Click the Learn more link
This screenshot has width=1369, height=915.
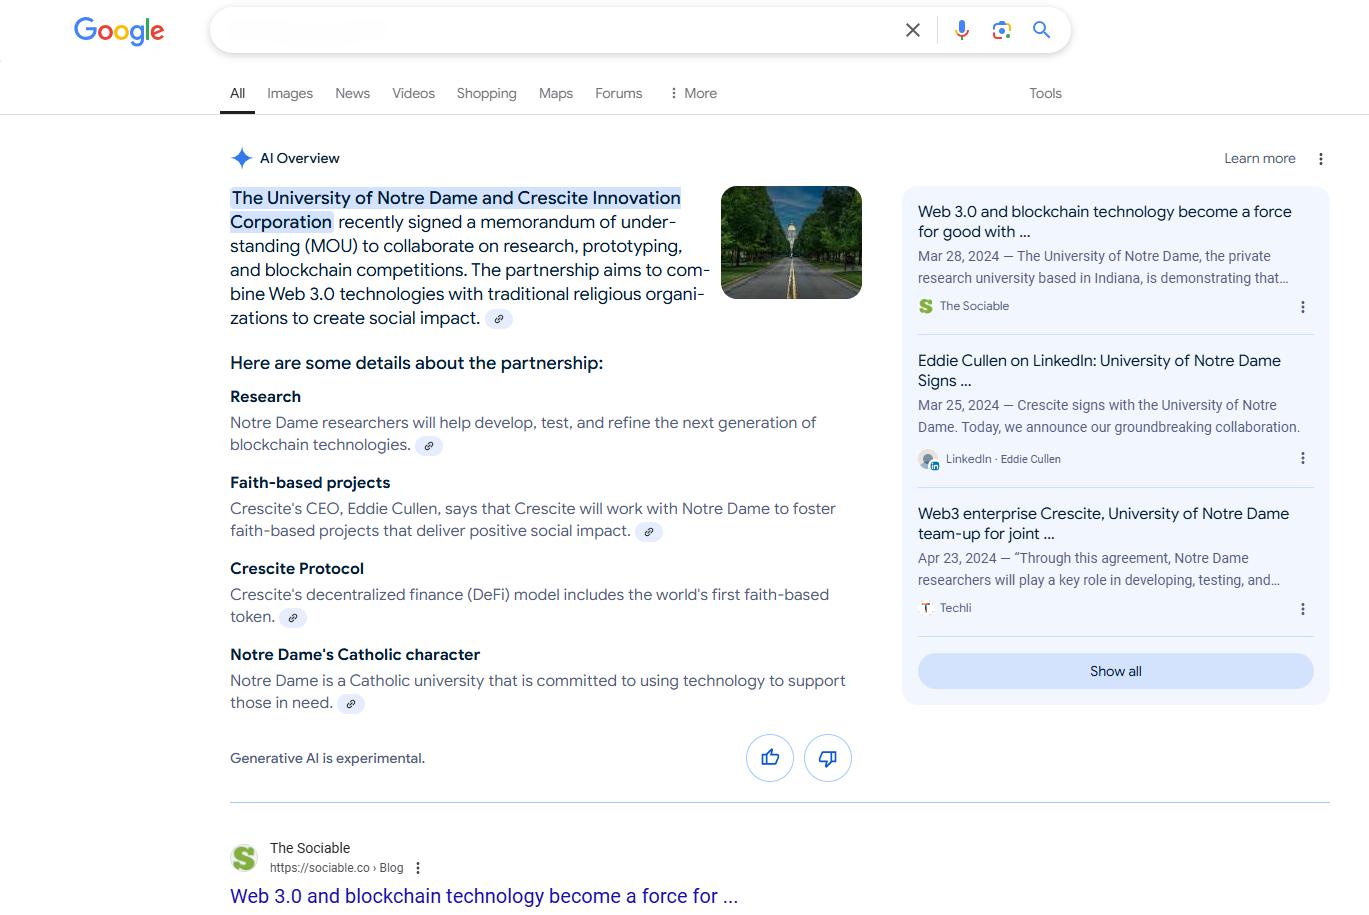click(1259, 158)
